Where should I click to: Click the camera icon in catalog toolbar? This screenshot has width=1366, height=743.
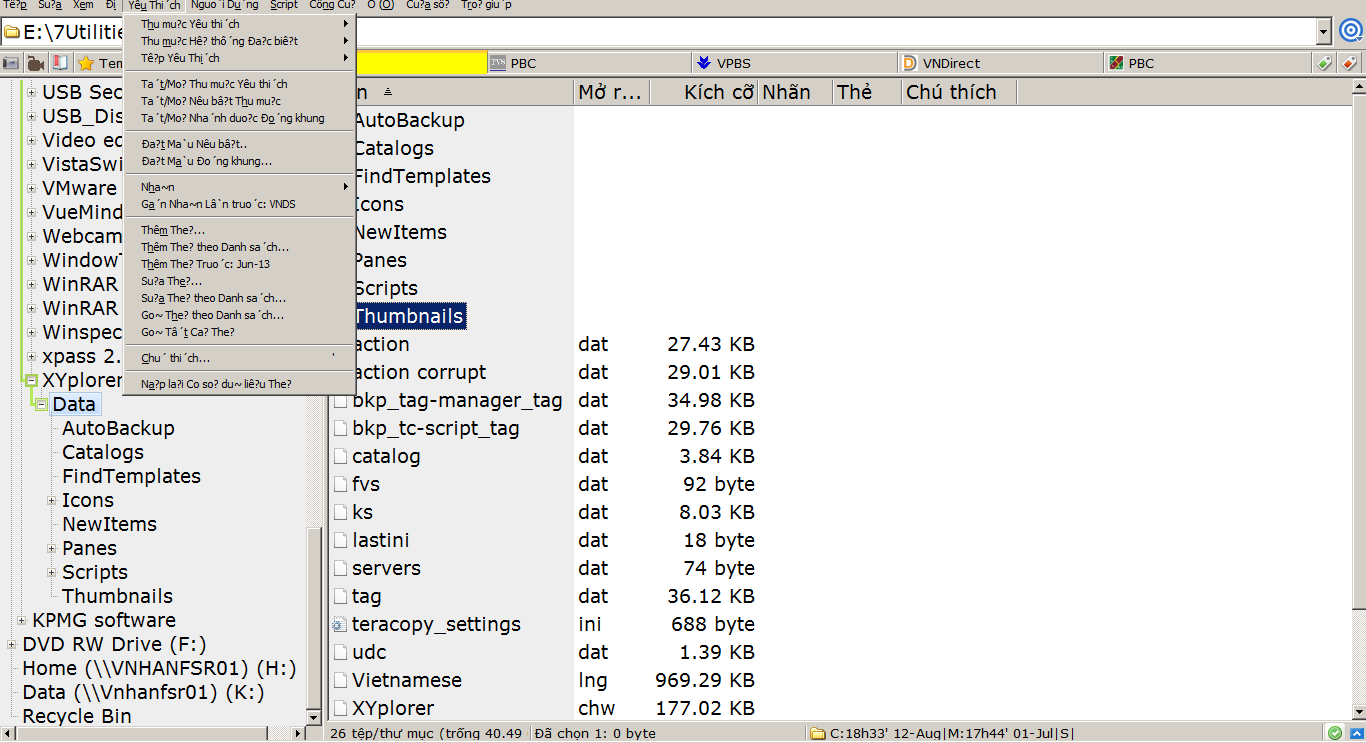click(x=11, y=63)
